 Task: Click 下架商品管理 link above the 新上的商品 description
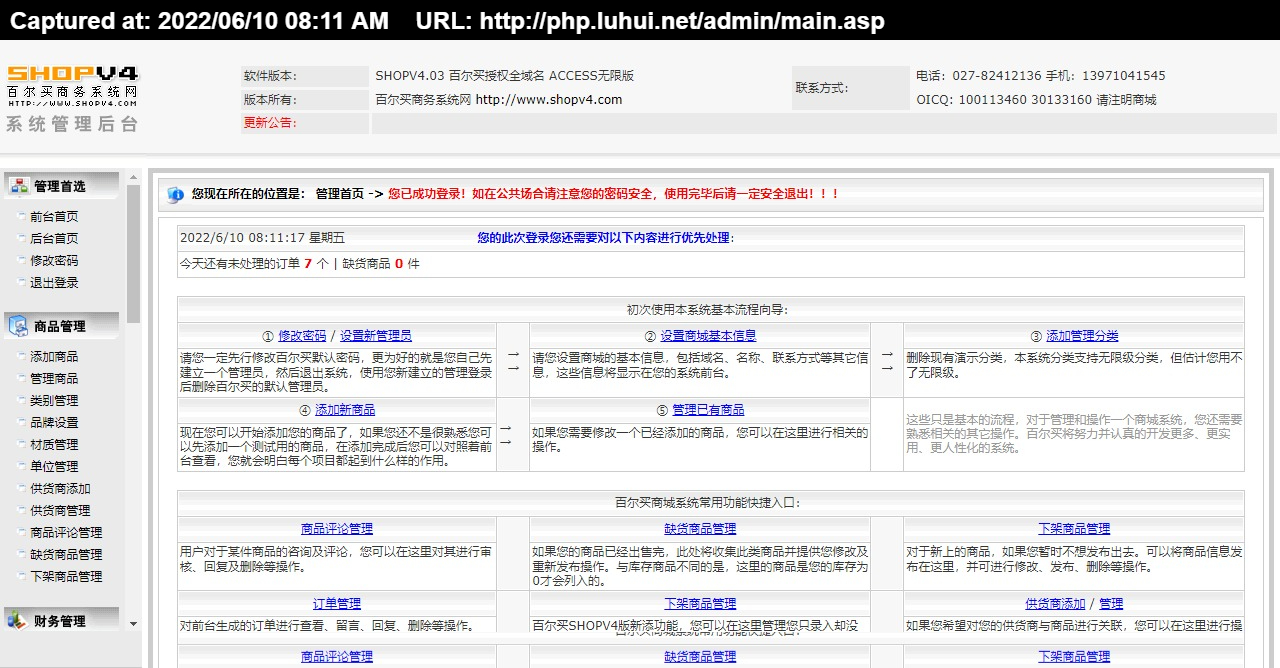coord(1074,528)
